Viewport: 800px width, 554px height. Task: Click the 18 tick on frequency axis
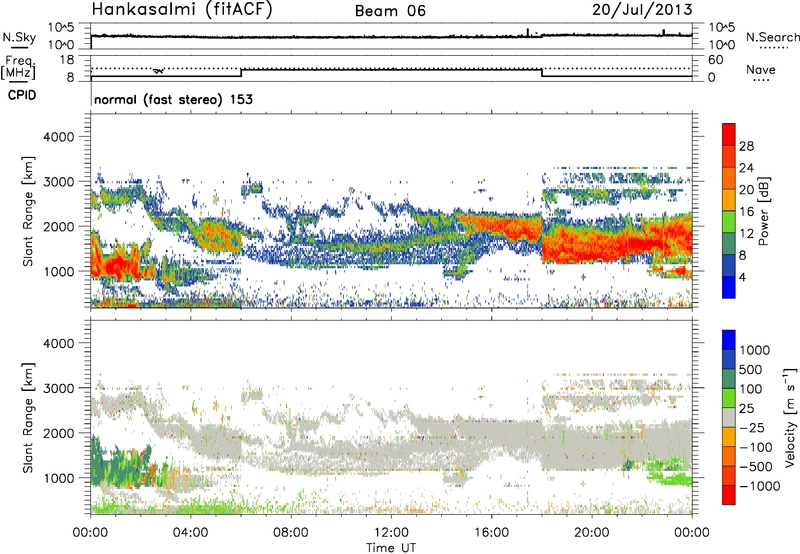[x=67, y=60]
